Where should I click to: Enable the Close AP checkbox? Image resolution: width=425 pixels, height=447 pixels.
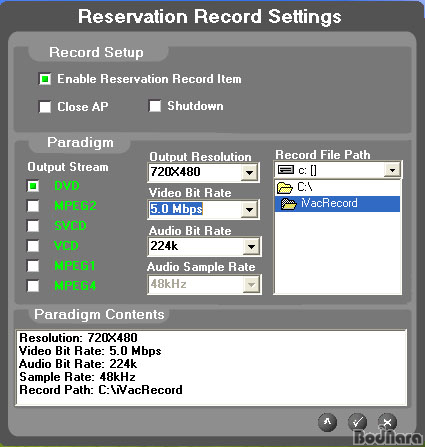(x=45, y=107)
